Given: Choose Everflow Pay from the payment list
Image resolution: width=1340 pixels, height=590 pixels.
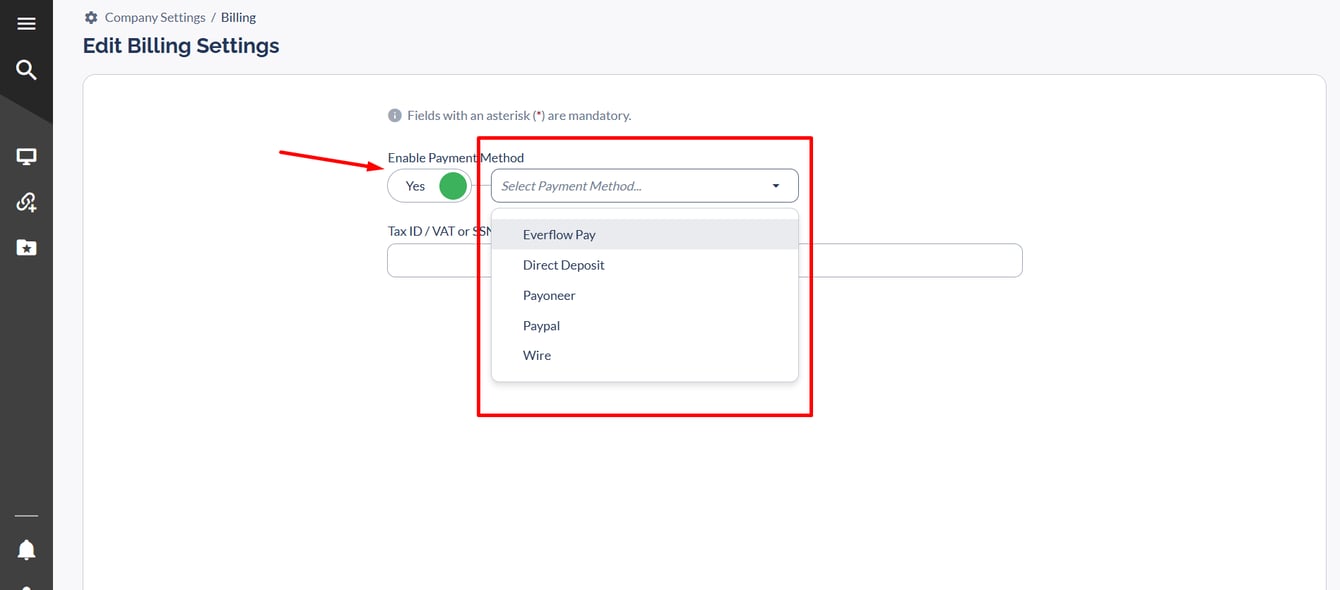Looking at the screenshot, I should [559, 235].
